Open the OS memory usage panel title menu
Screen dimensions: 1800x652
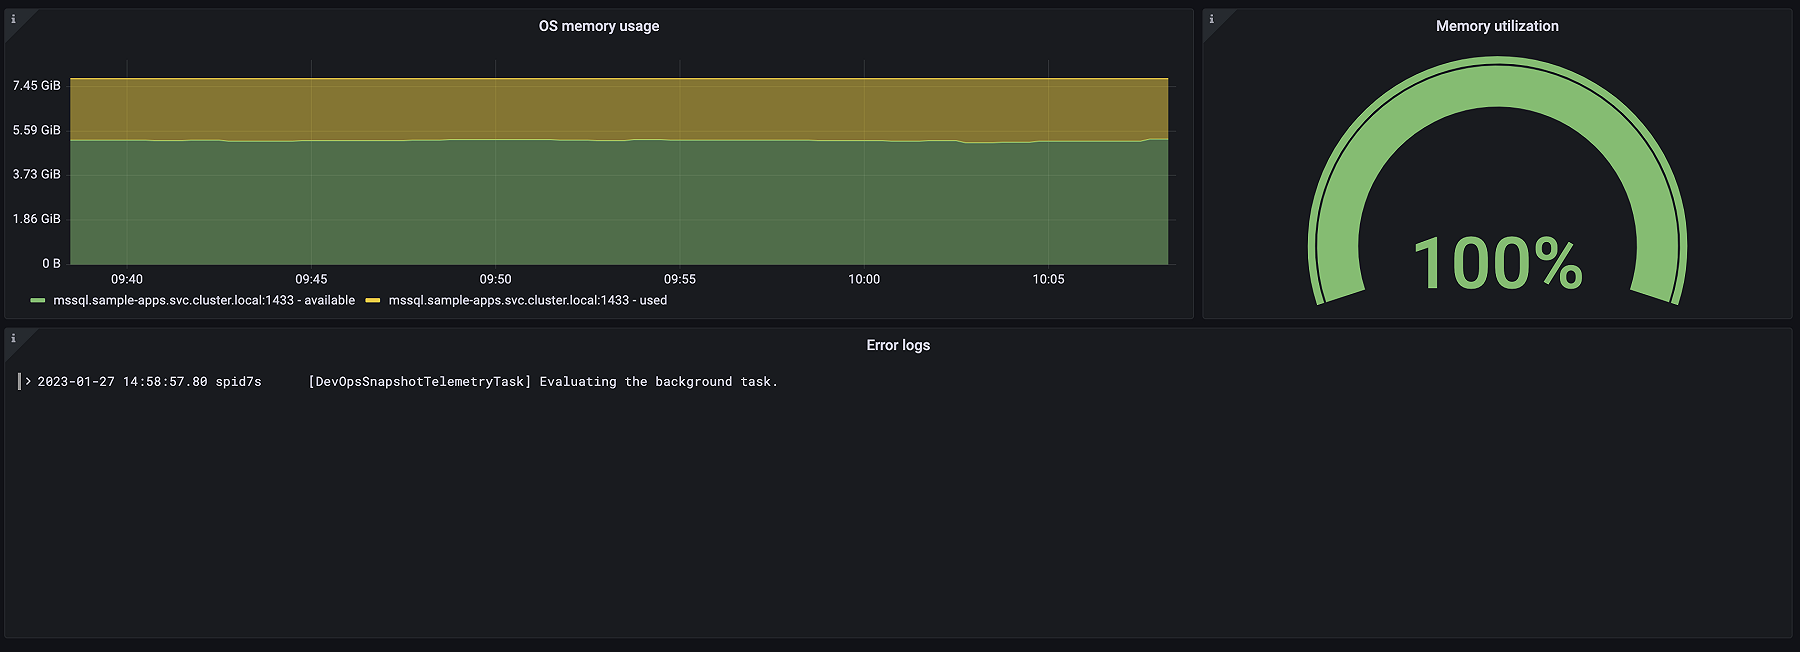pyautogui.click(x=598, y=26)
